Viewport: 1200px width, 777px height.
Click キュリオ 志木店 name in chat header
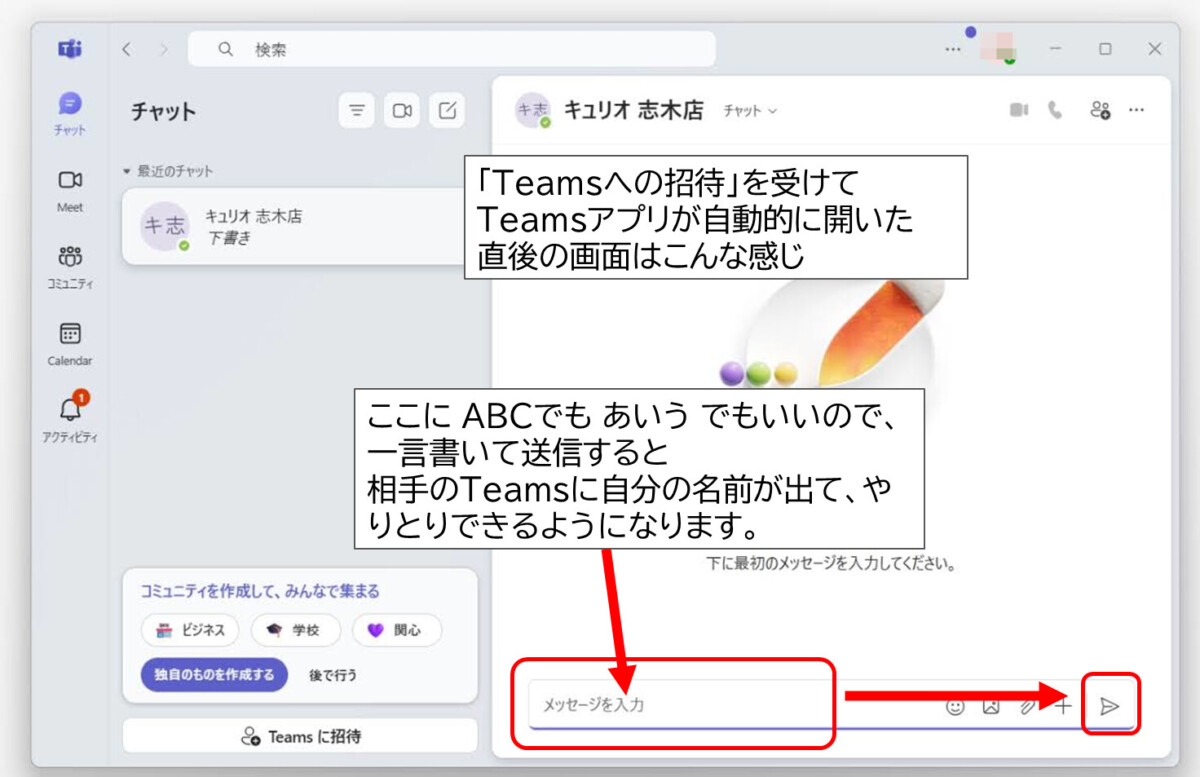coord(633,110)
